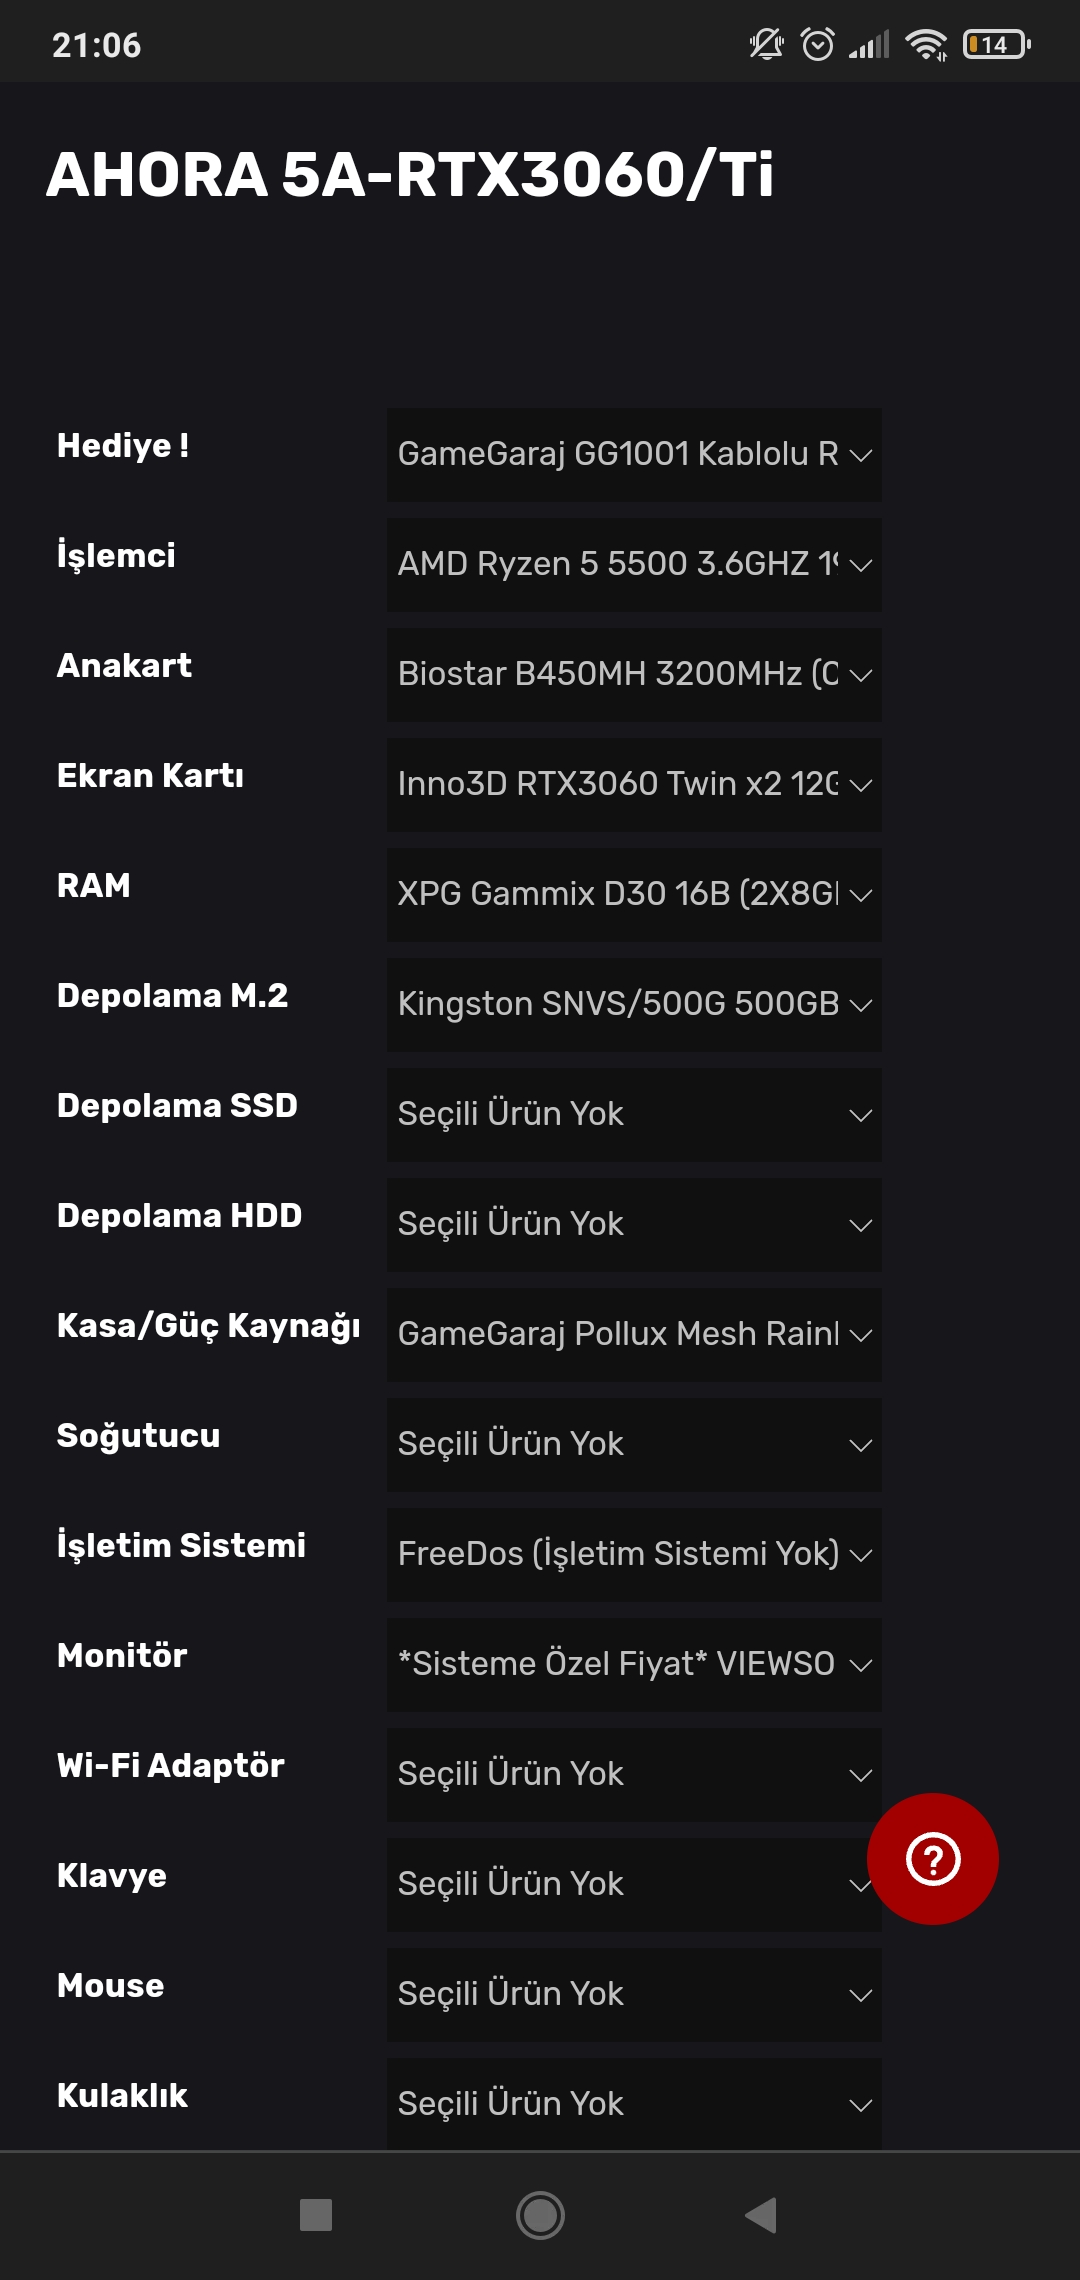Open the Anakart Biostar B450MH dropdown
Screen dimensions: 1080x2280
point(634,675)
